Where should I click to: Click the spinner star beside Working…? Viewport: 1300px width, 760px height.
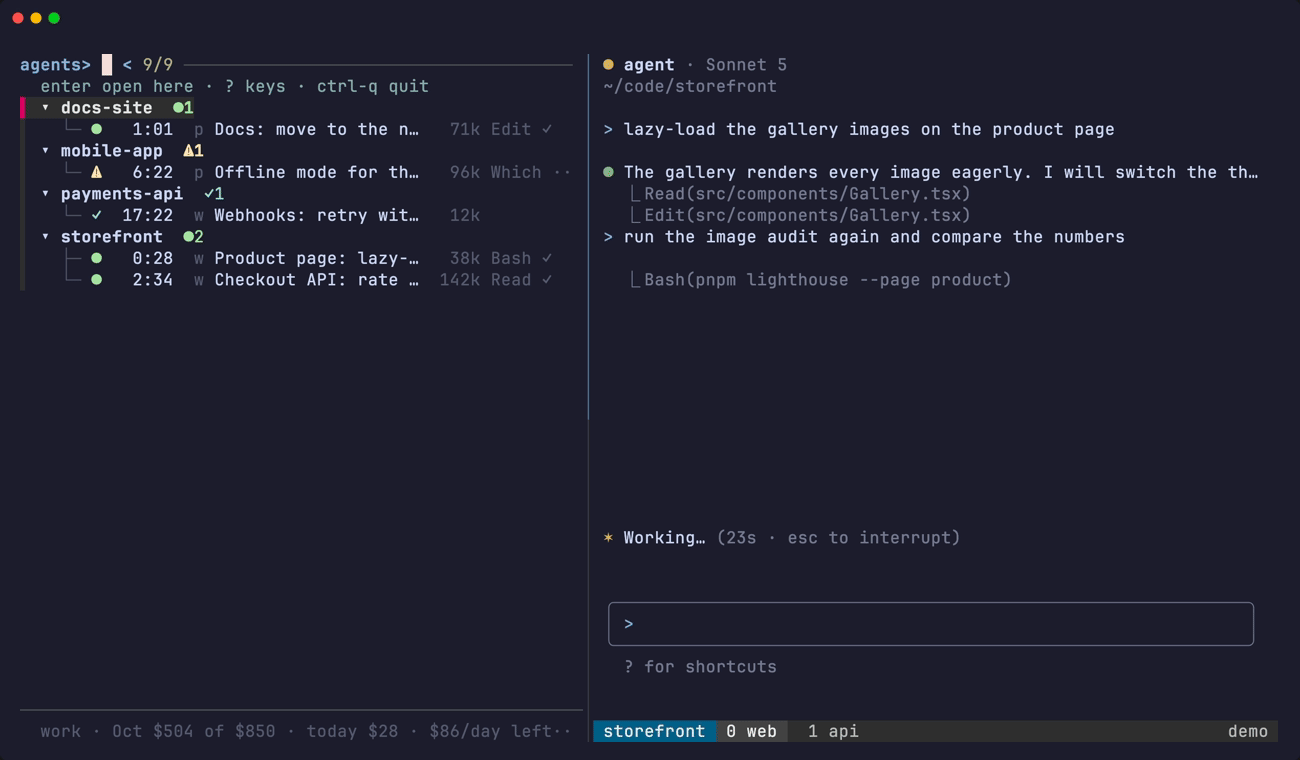[x=608, y=538]
